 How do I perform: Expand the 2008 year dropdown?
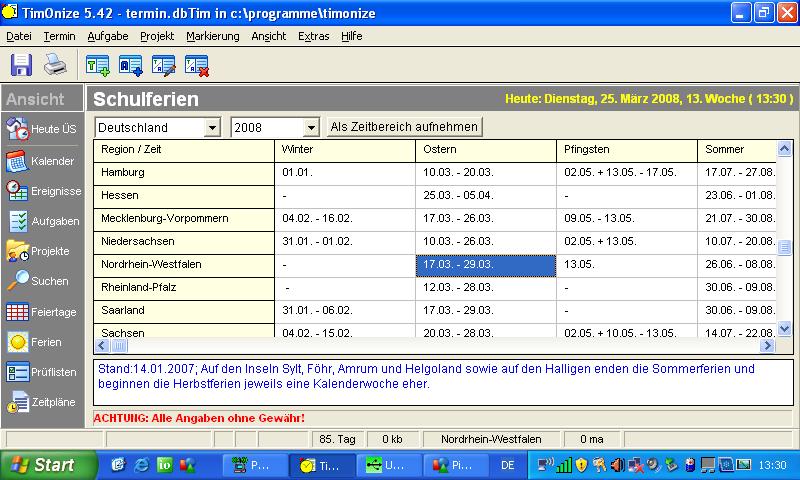tap(311, 128)
